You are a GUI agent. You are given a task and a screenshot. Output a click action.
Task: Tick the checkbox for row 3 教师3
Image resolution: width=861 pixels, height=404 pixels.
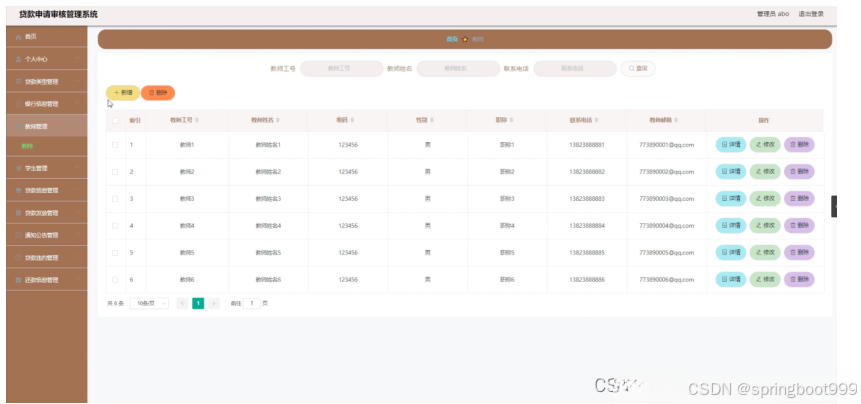tap(115, 199)
